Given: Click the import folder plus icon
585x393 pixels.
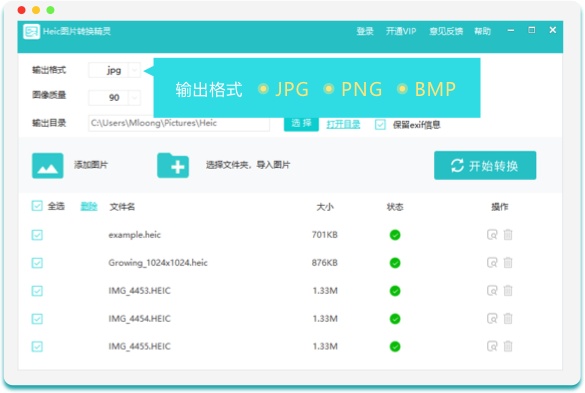Looking at the screenshot, I should pyautogui.click(x=173, y=165).
